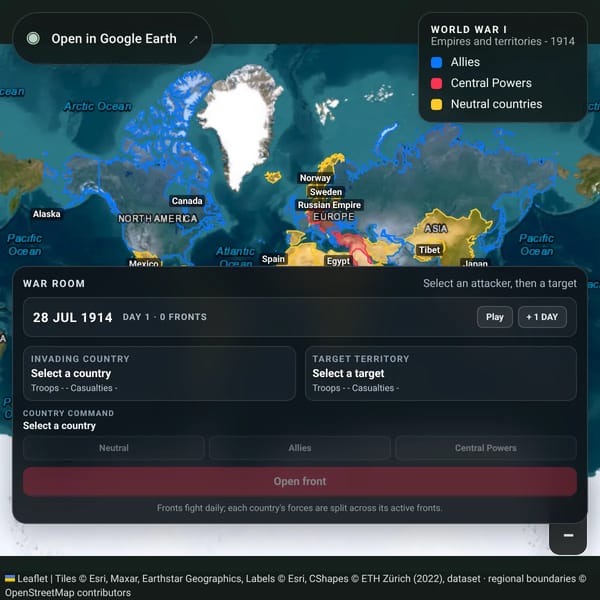
Task: Click the WAR ROOM panel heading
Action: pyautogui.click(x=54, y=284)
